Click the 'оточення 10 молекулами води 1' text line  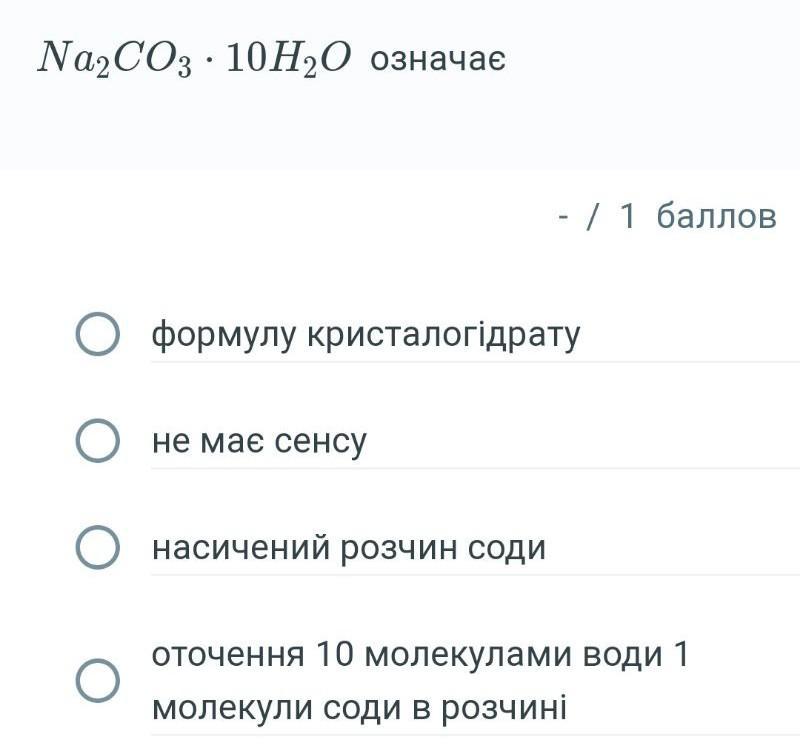[420, 655]
